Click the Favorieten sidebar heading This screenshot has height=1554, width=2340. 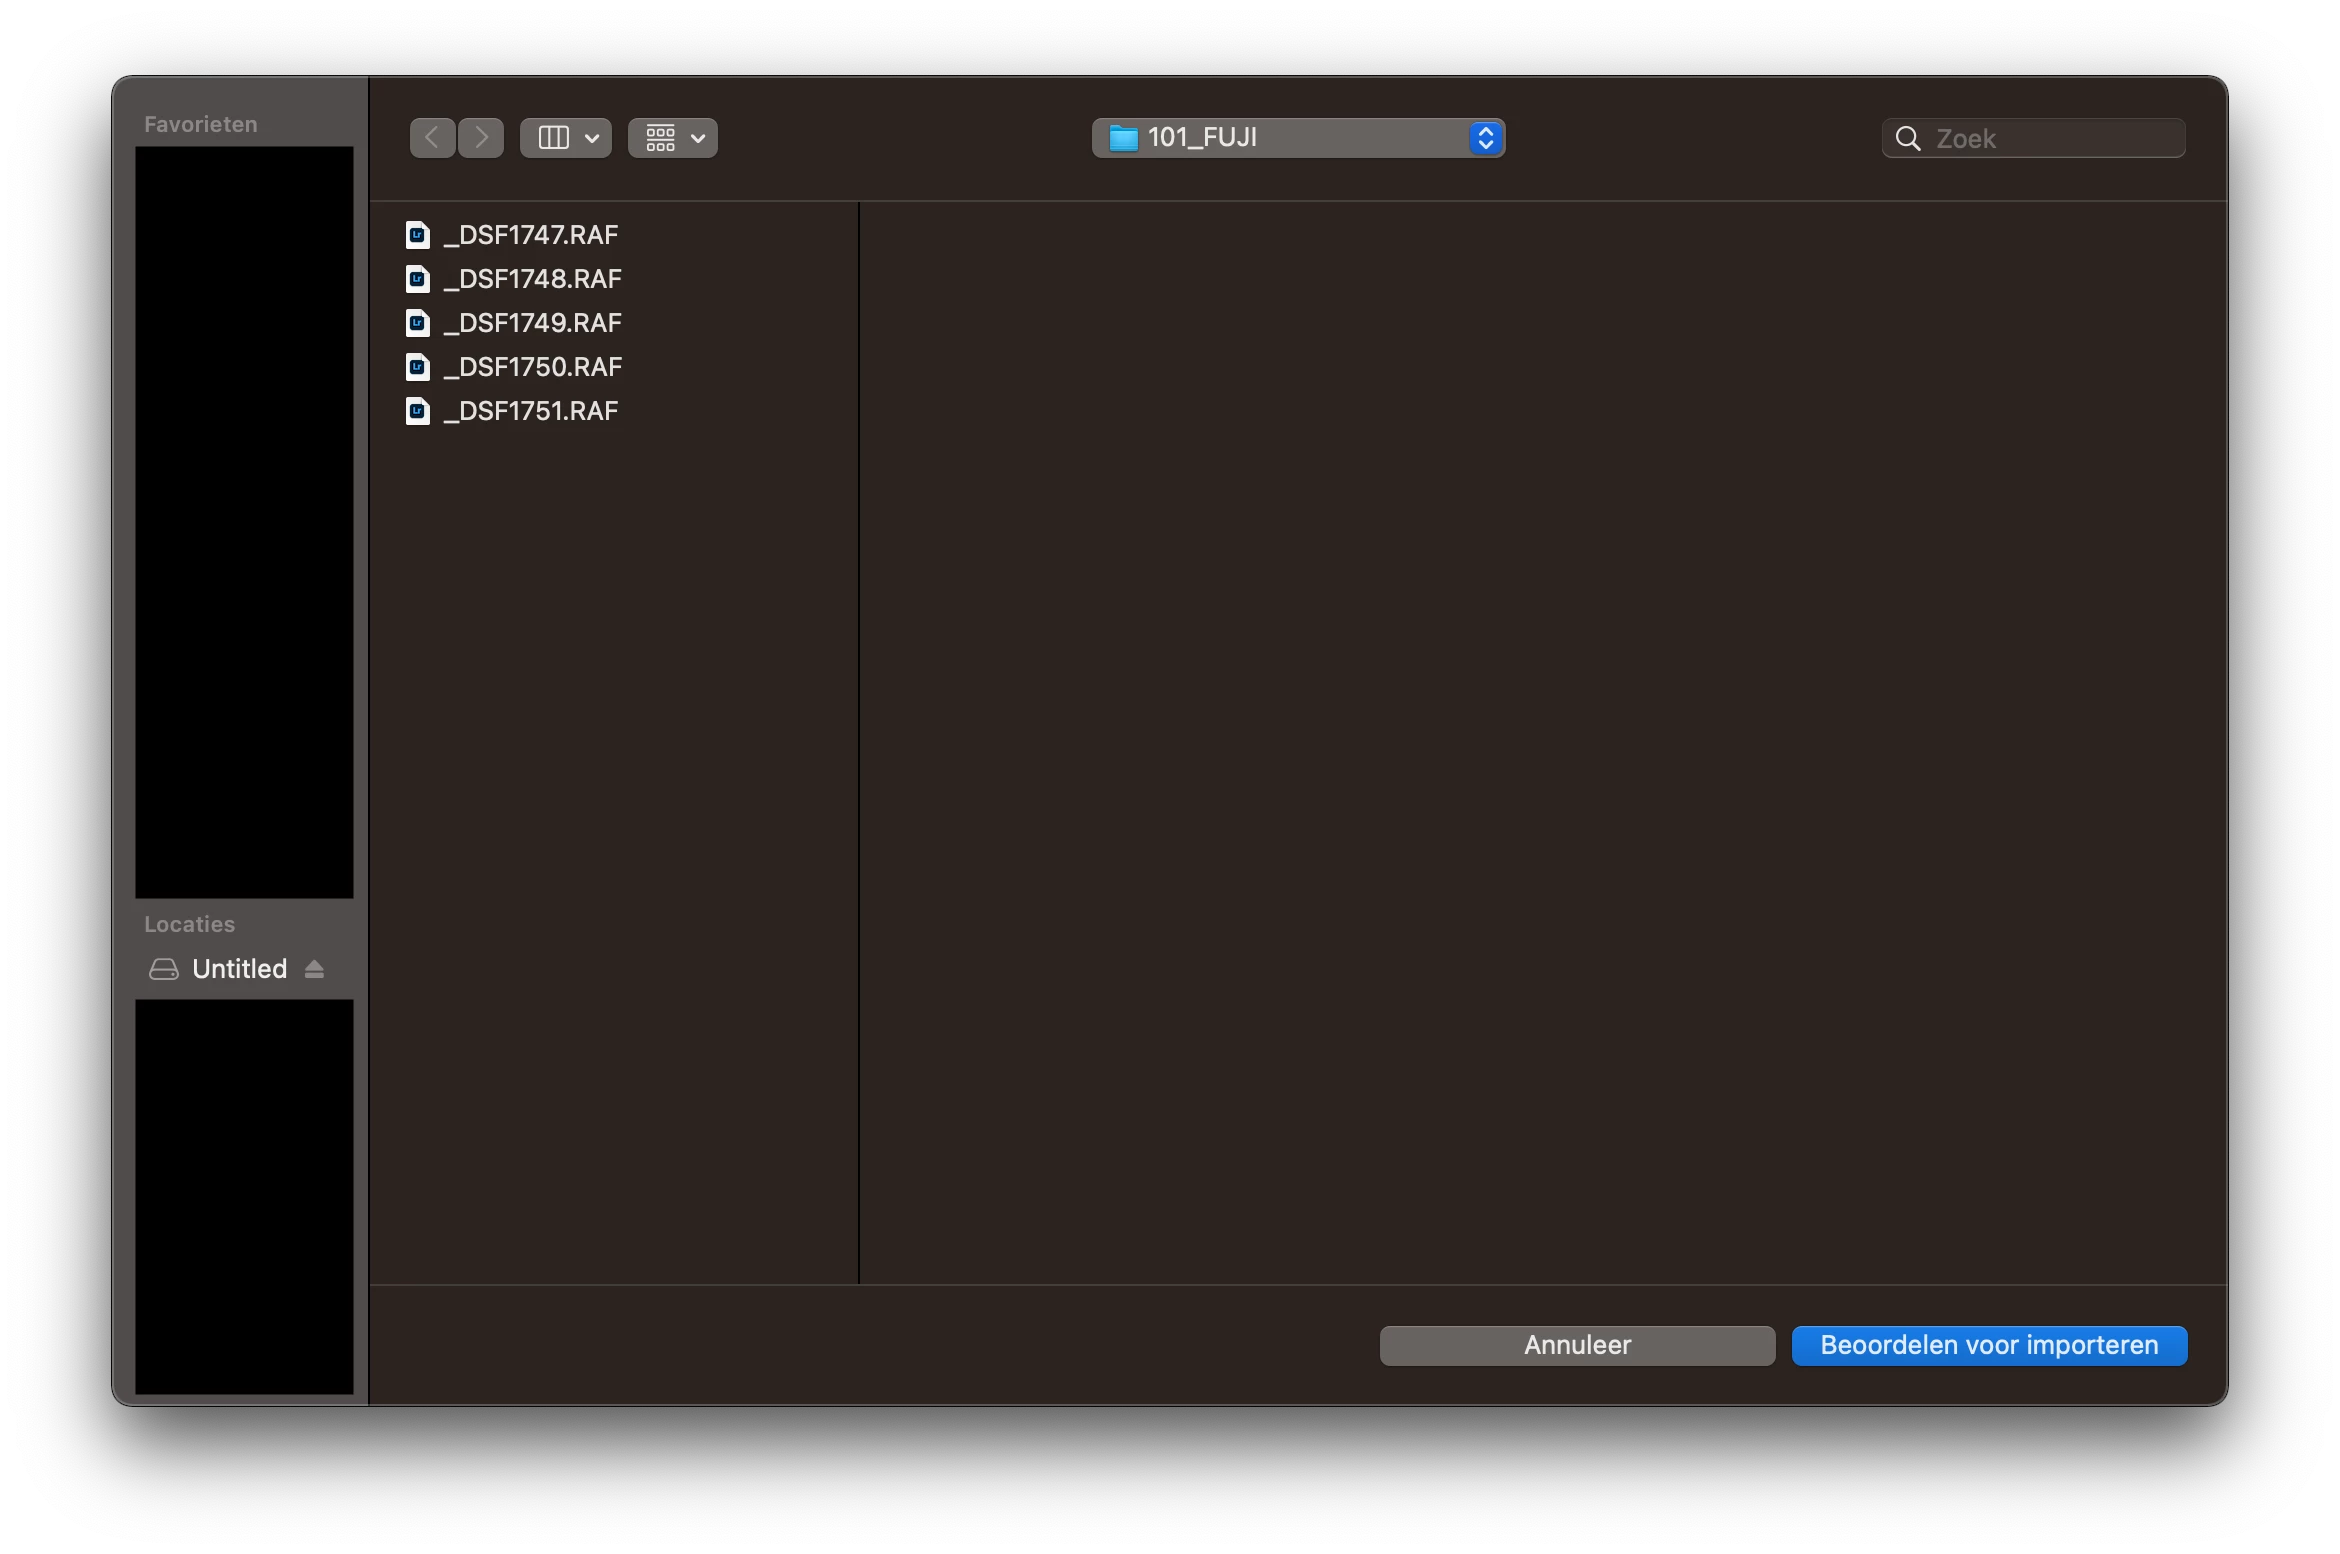click(x=200, y=124)
